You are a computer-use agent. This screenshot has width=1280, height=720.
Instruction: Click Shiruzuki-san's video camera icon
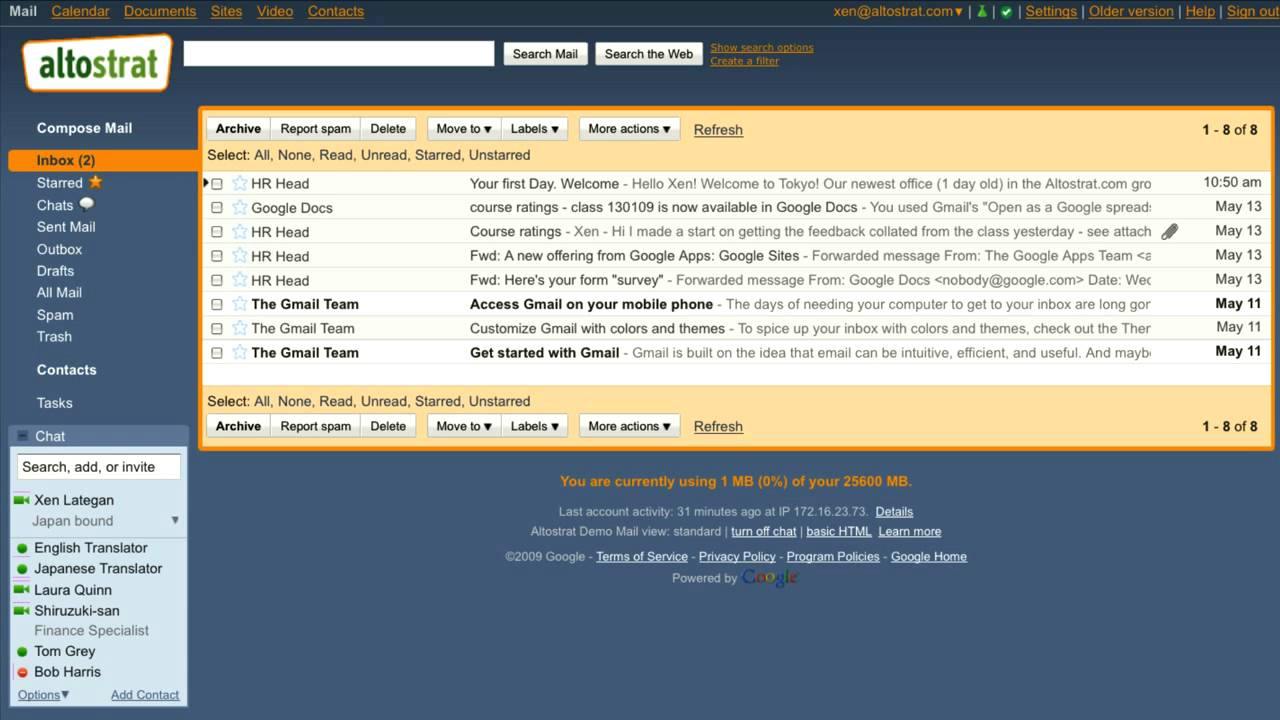(x=22, y=610)
